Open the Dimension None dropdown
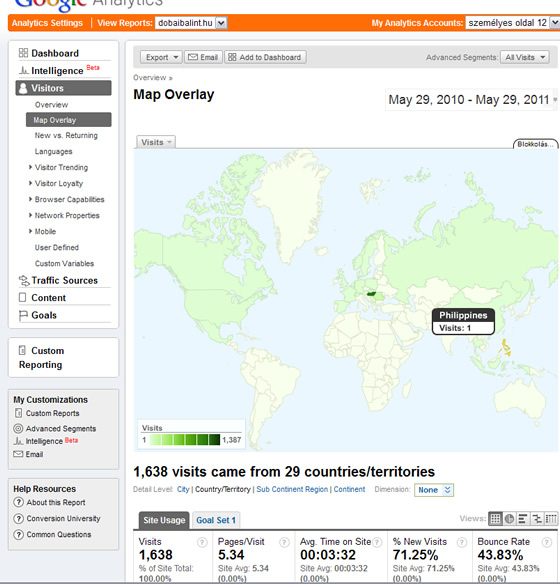The height and width of the screenshot is (584, 560). [x=434, y=490]
